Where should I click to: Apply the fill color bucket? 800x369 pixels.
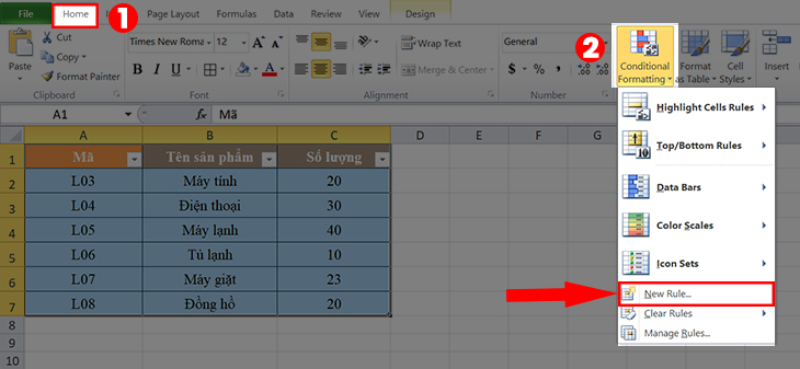[x=244, y=69]
